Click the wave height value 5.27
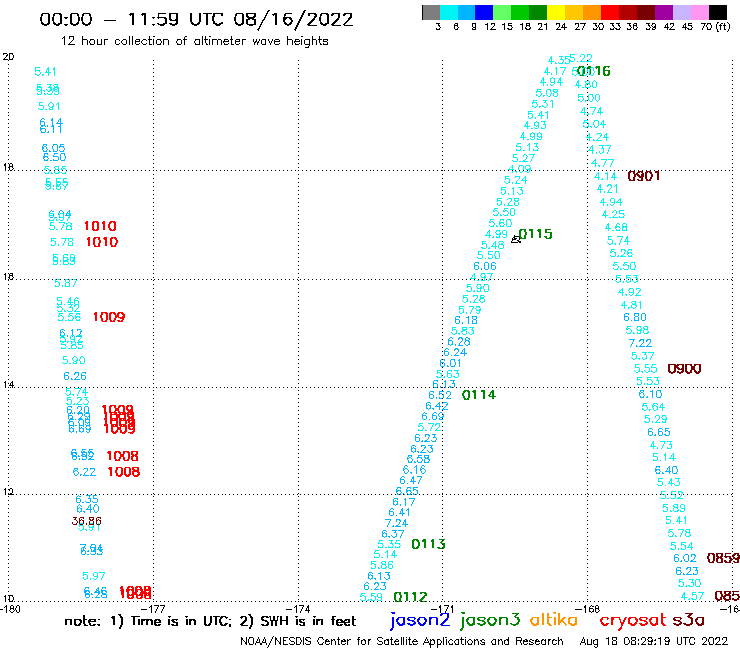The height and width of the screenshot is (650, 740). coord(523,159)
